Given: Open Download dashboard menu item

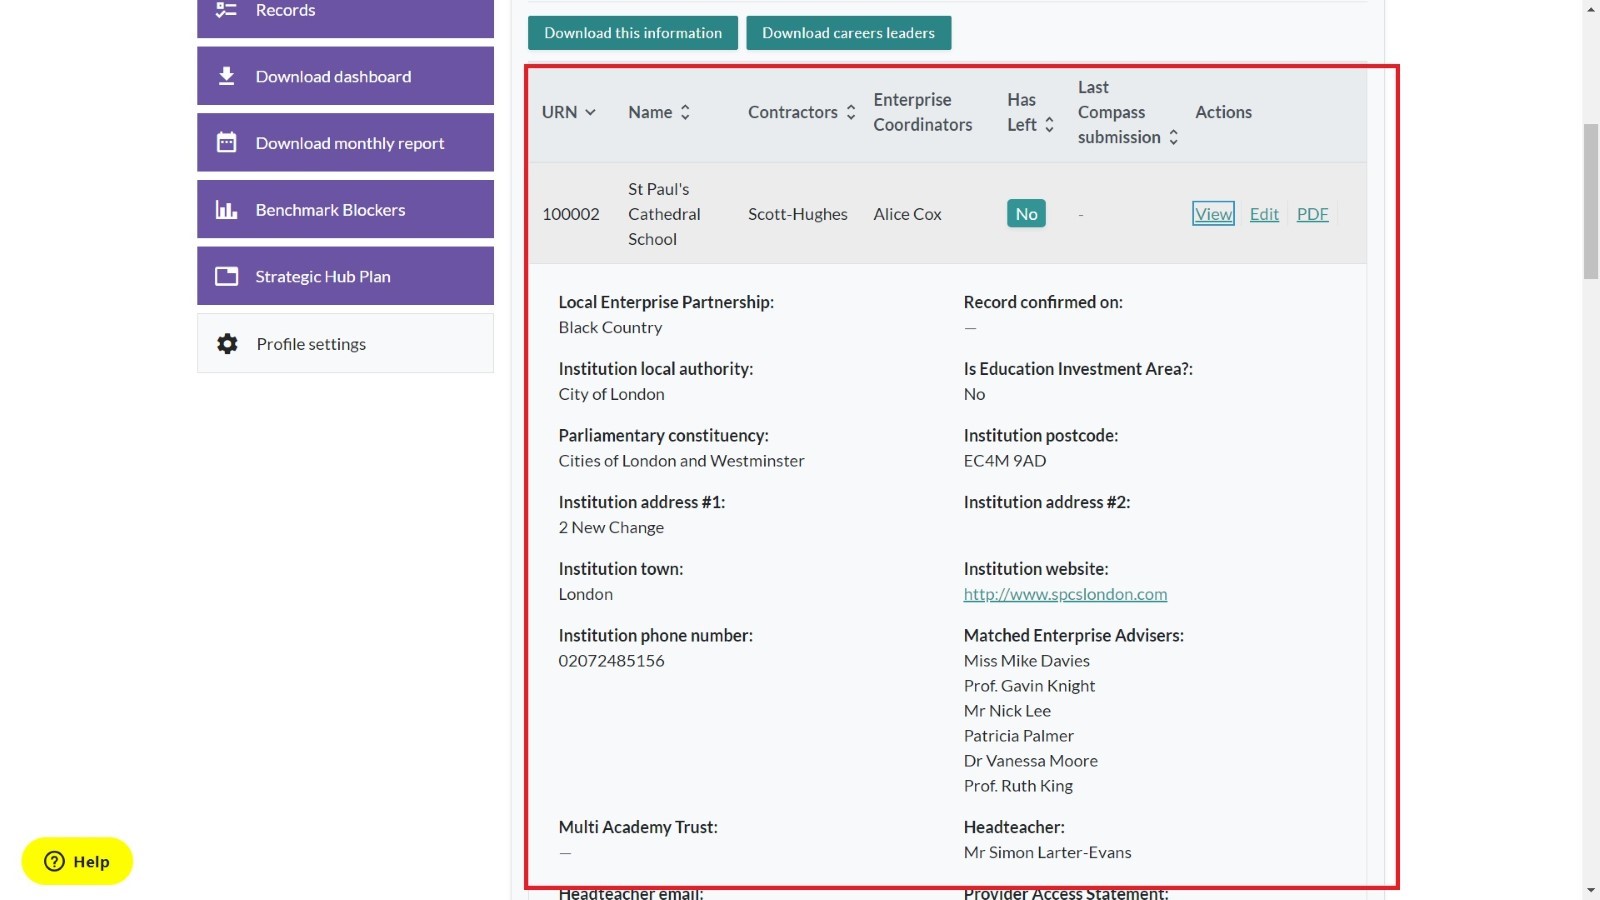Looking at the screenshot, I should point(345,76).
